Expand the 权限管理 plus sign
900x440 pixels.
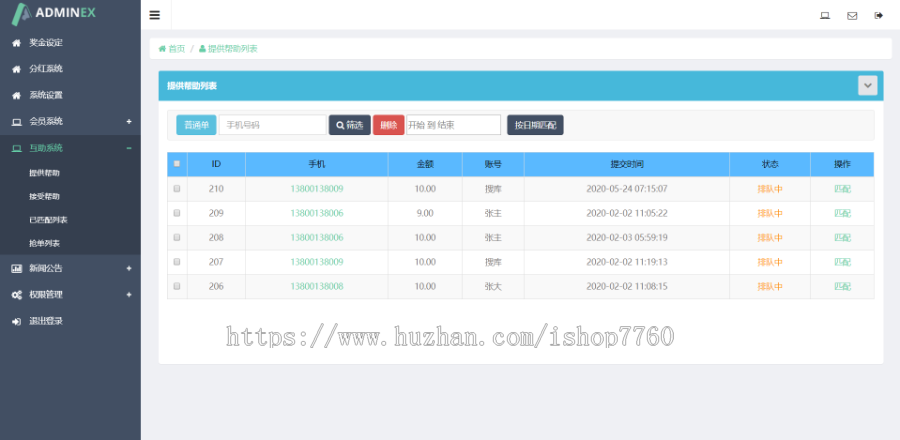coord(129,295)
